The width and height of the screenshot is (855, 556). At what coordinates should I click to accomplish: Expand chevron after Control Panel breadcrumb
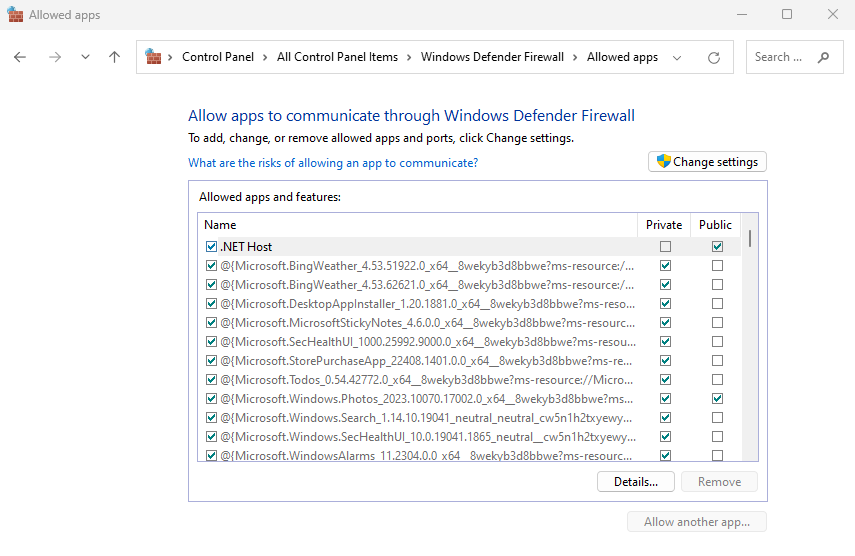click(x=265, y=57)
